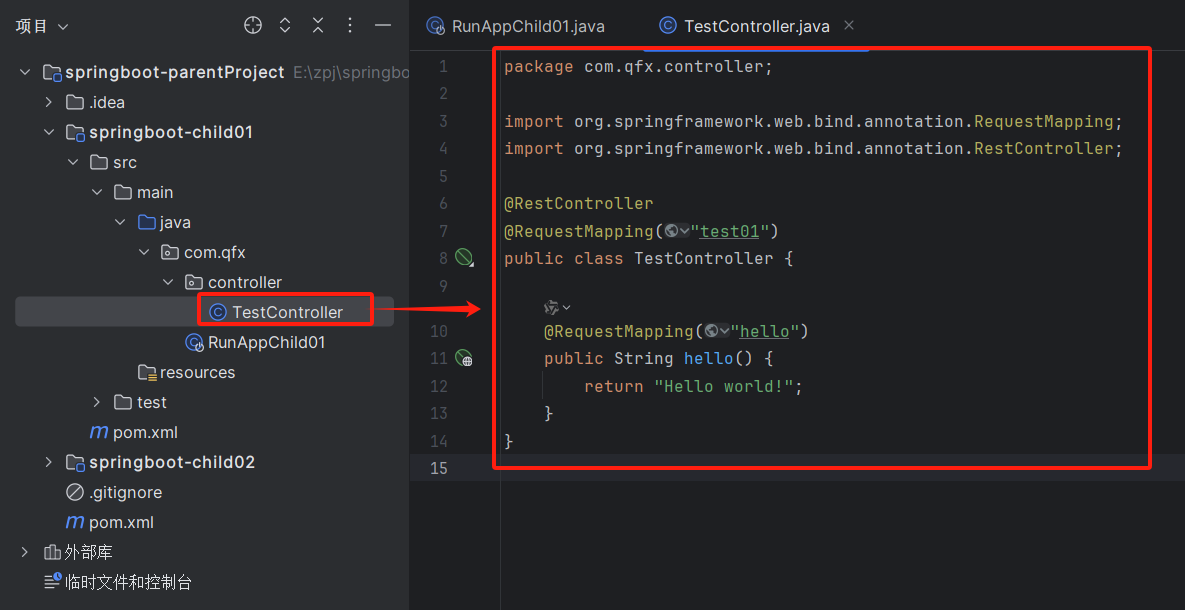
Task: Click the inlay hint icon above hello mapping
Action: 557,307
